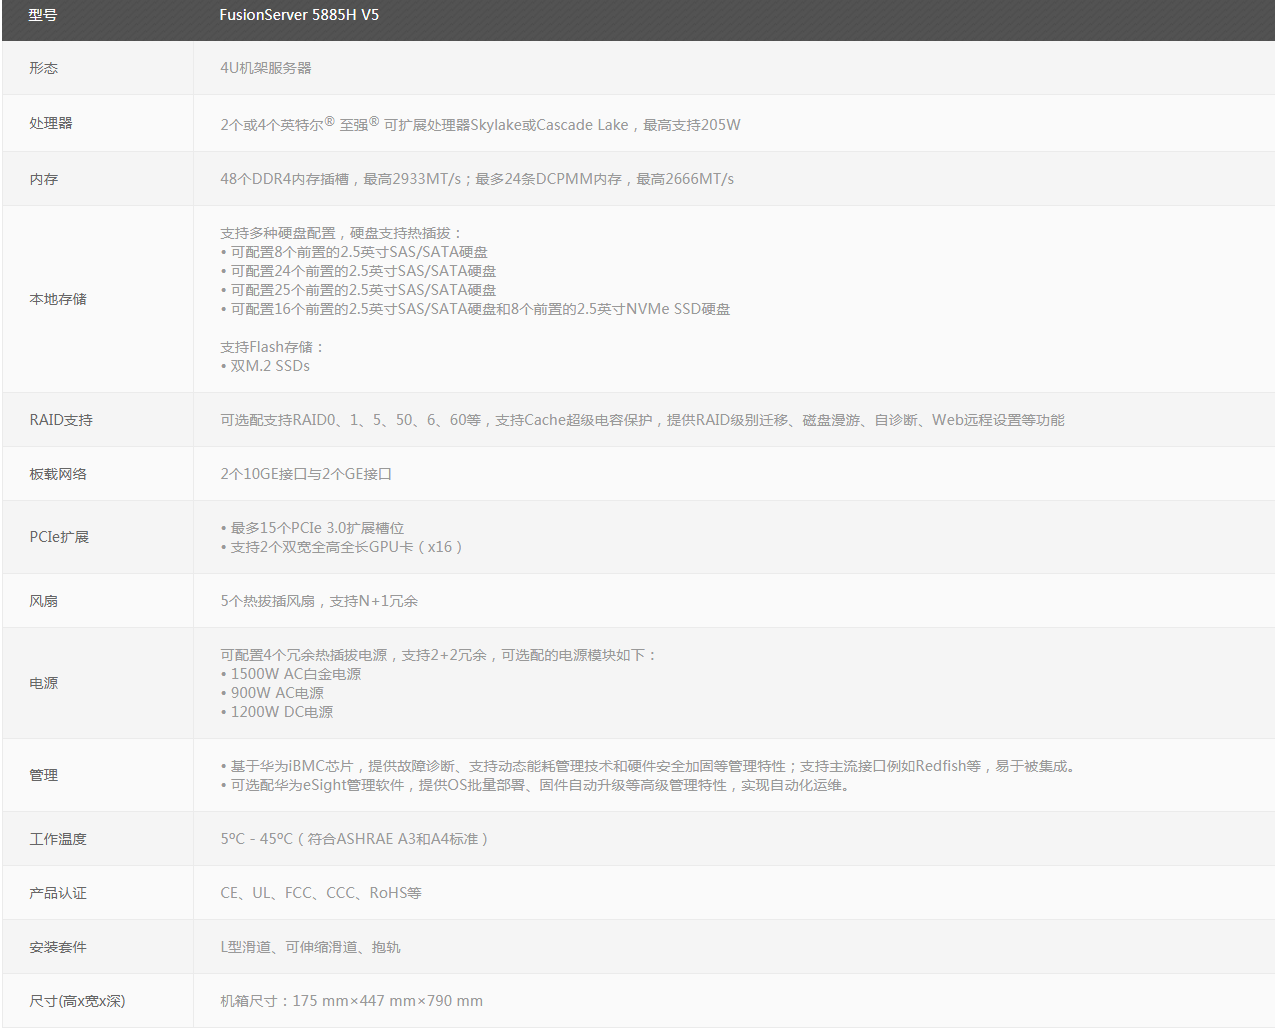Select the Skylake或Cascade Lake processor description
1275x1029 pixels.
[480, 124]
